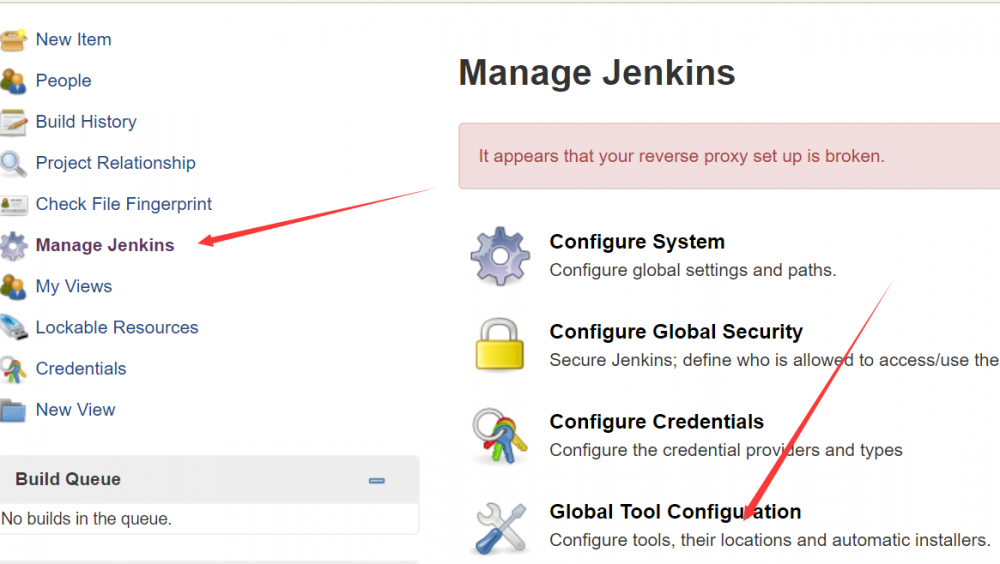
Task: Click the Build Queue panel title
Action: point(68,479)
